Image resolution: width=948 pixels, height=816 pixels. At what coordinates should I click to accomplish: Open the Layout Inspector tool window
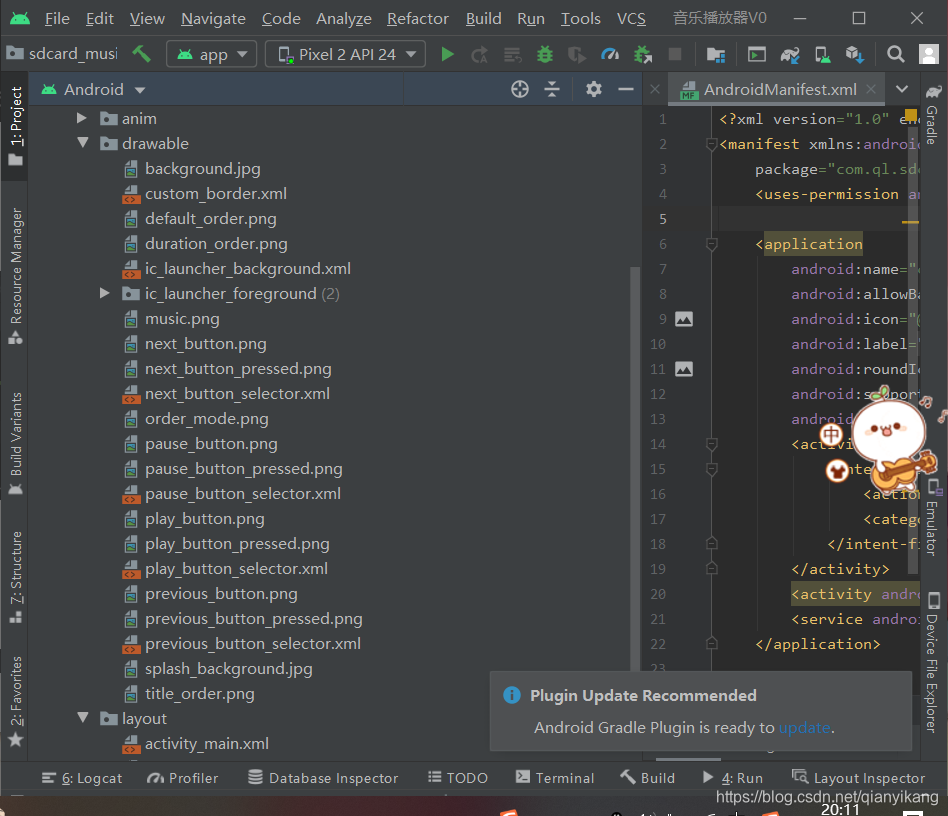(858, 778)
